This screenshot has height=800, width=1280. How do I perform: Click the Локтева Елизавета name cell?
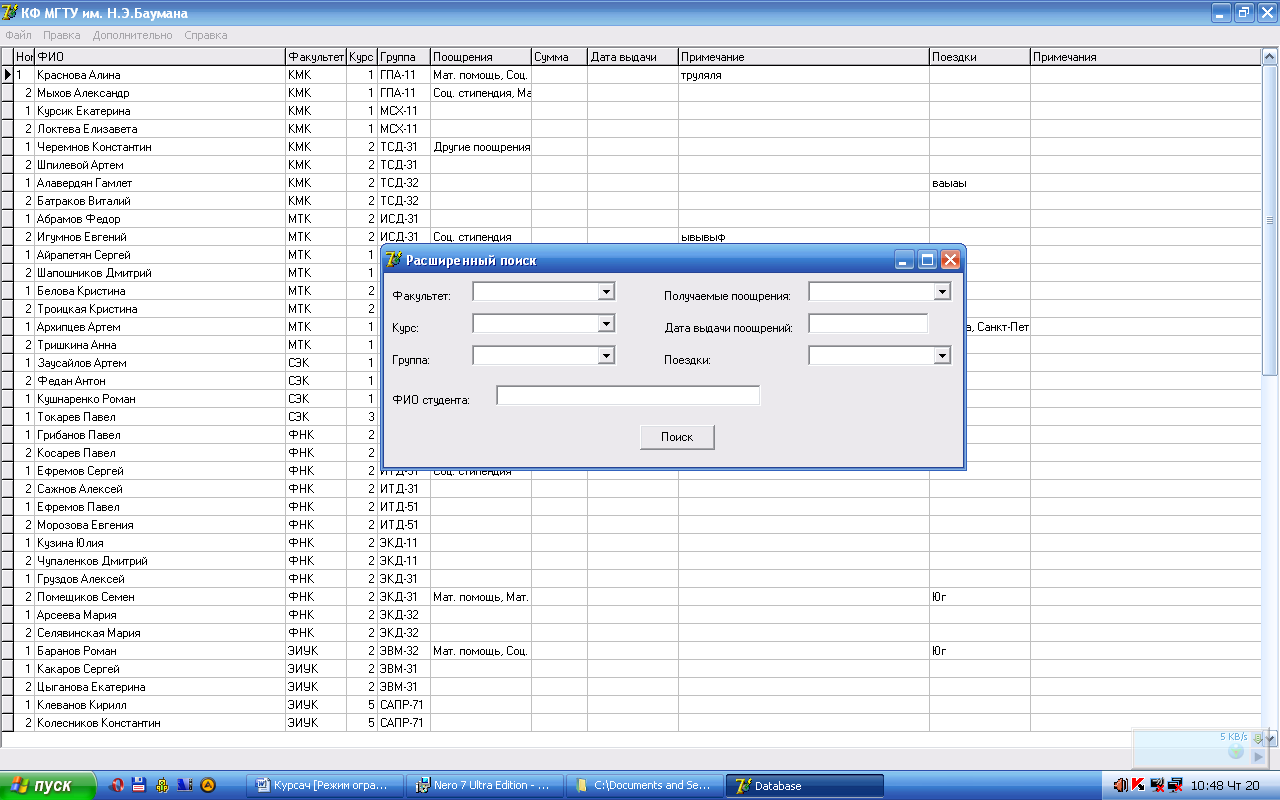pyautogui.click(x=160, y=129)
